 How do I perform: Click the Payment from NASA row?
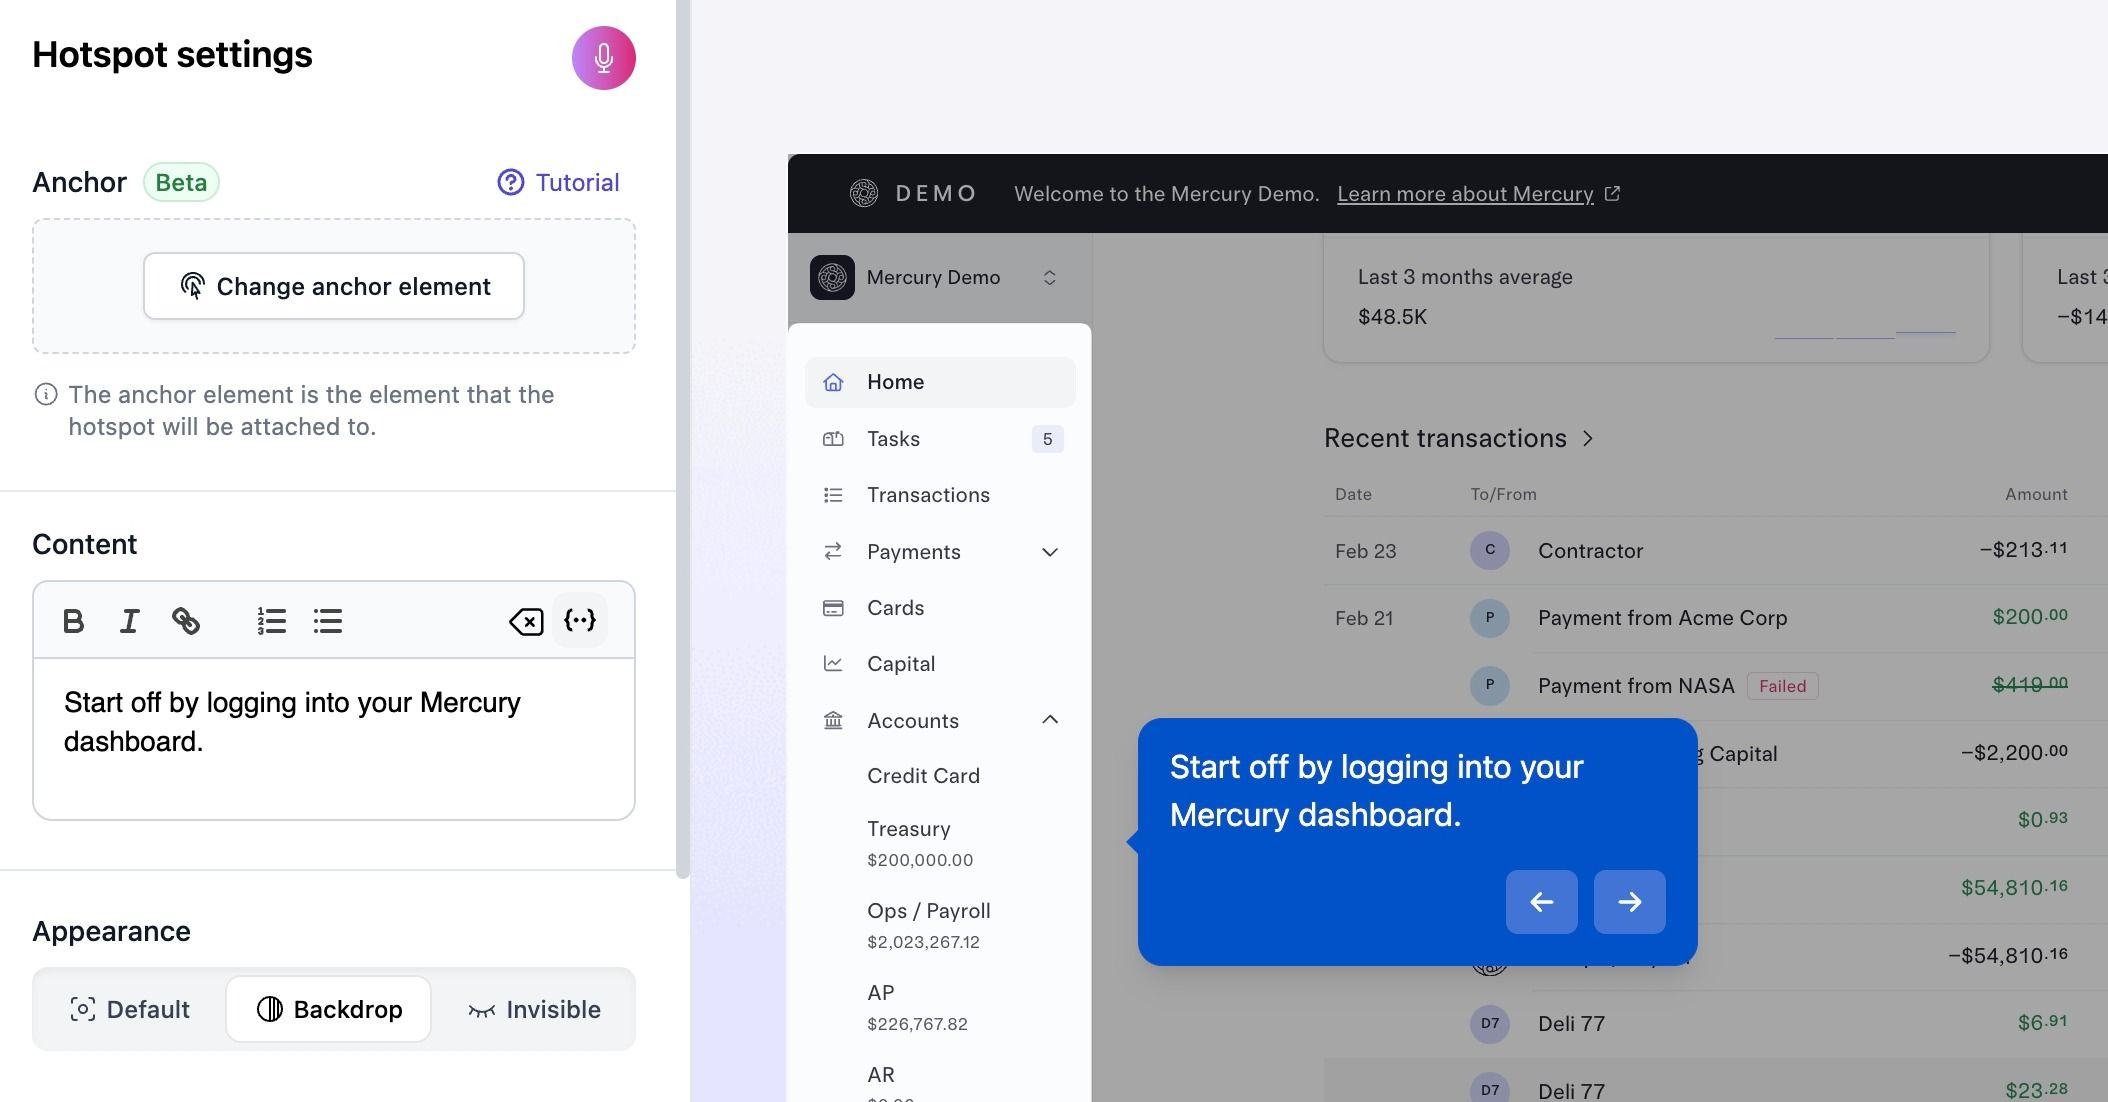[x=1715, y=686]
